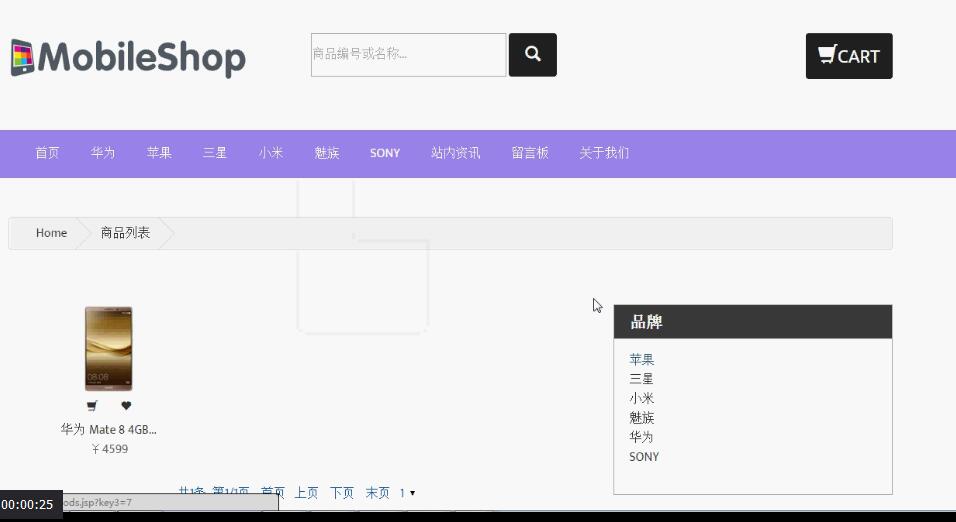Select 华为 in the brand panel

click(641, 437)
